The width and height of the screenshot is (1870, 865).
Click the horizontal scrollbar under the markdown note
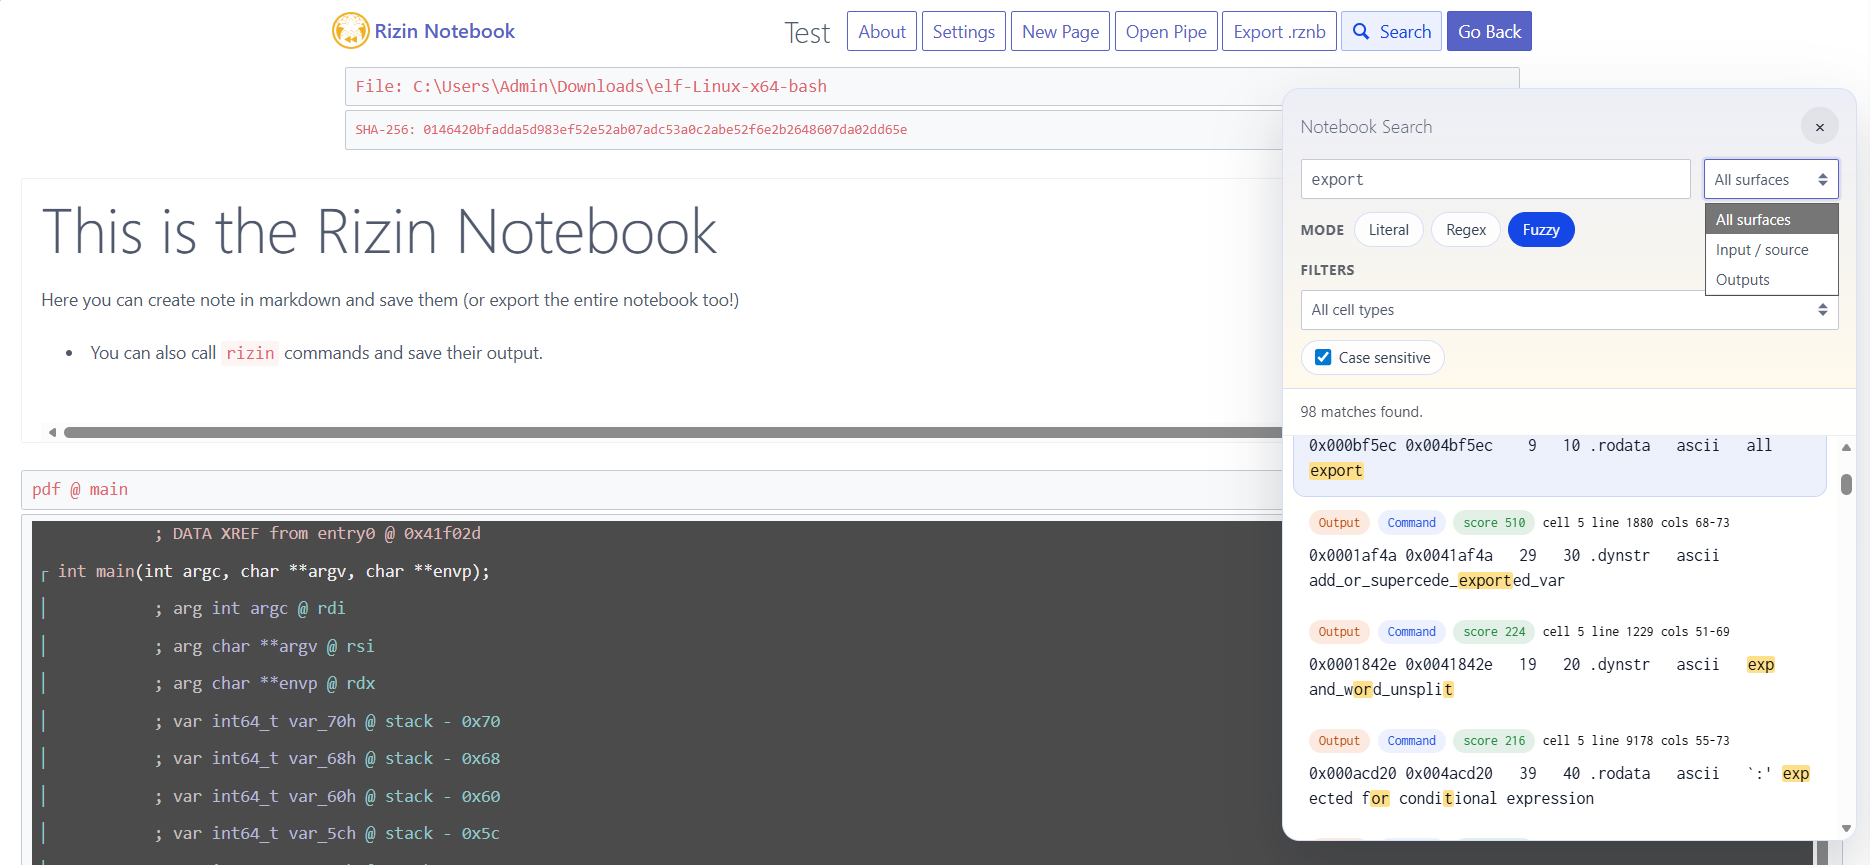coord(672,433)
